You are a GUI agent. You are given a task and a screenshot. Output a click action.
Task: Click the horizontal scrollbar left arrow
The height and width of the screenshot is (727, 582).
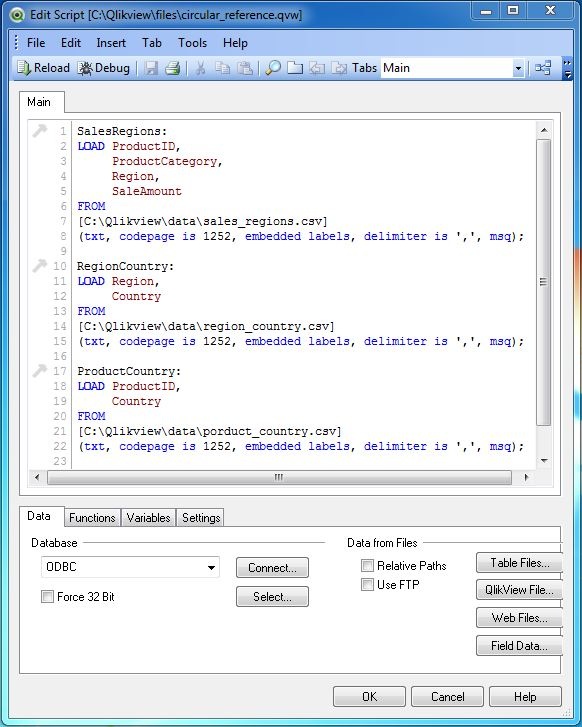point(37,477)
